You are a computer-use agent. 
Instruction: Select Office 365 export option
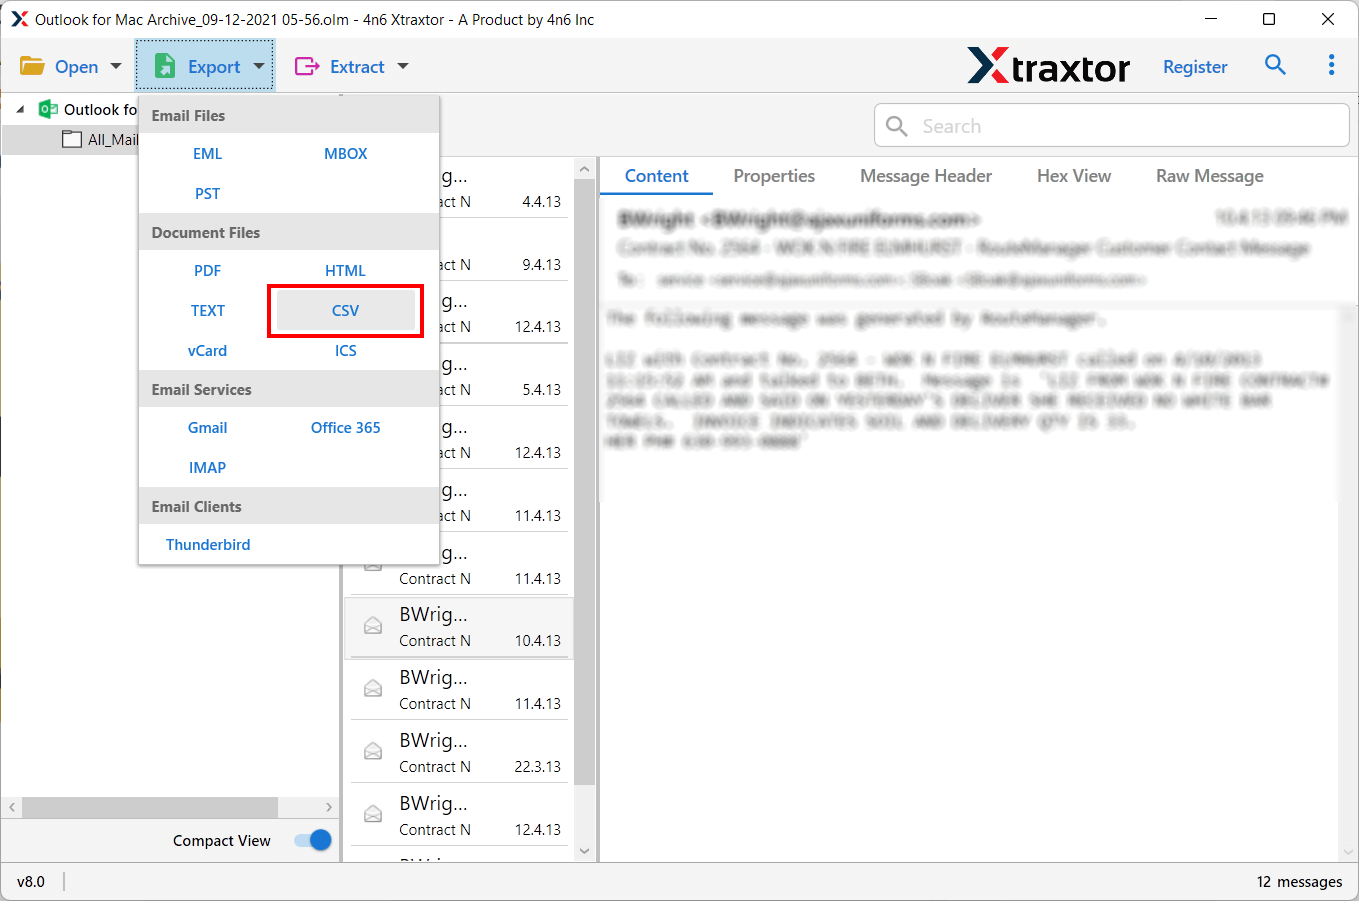click(345, 427)
